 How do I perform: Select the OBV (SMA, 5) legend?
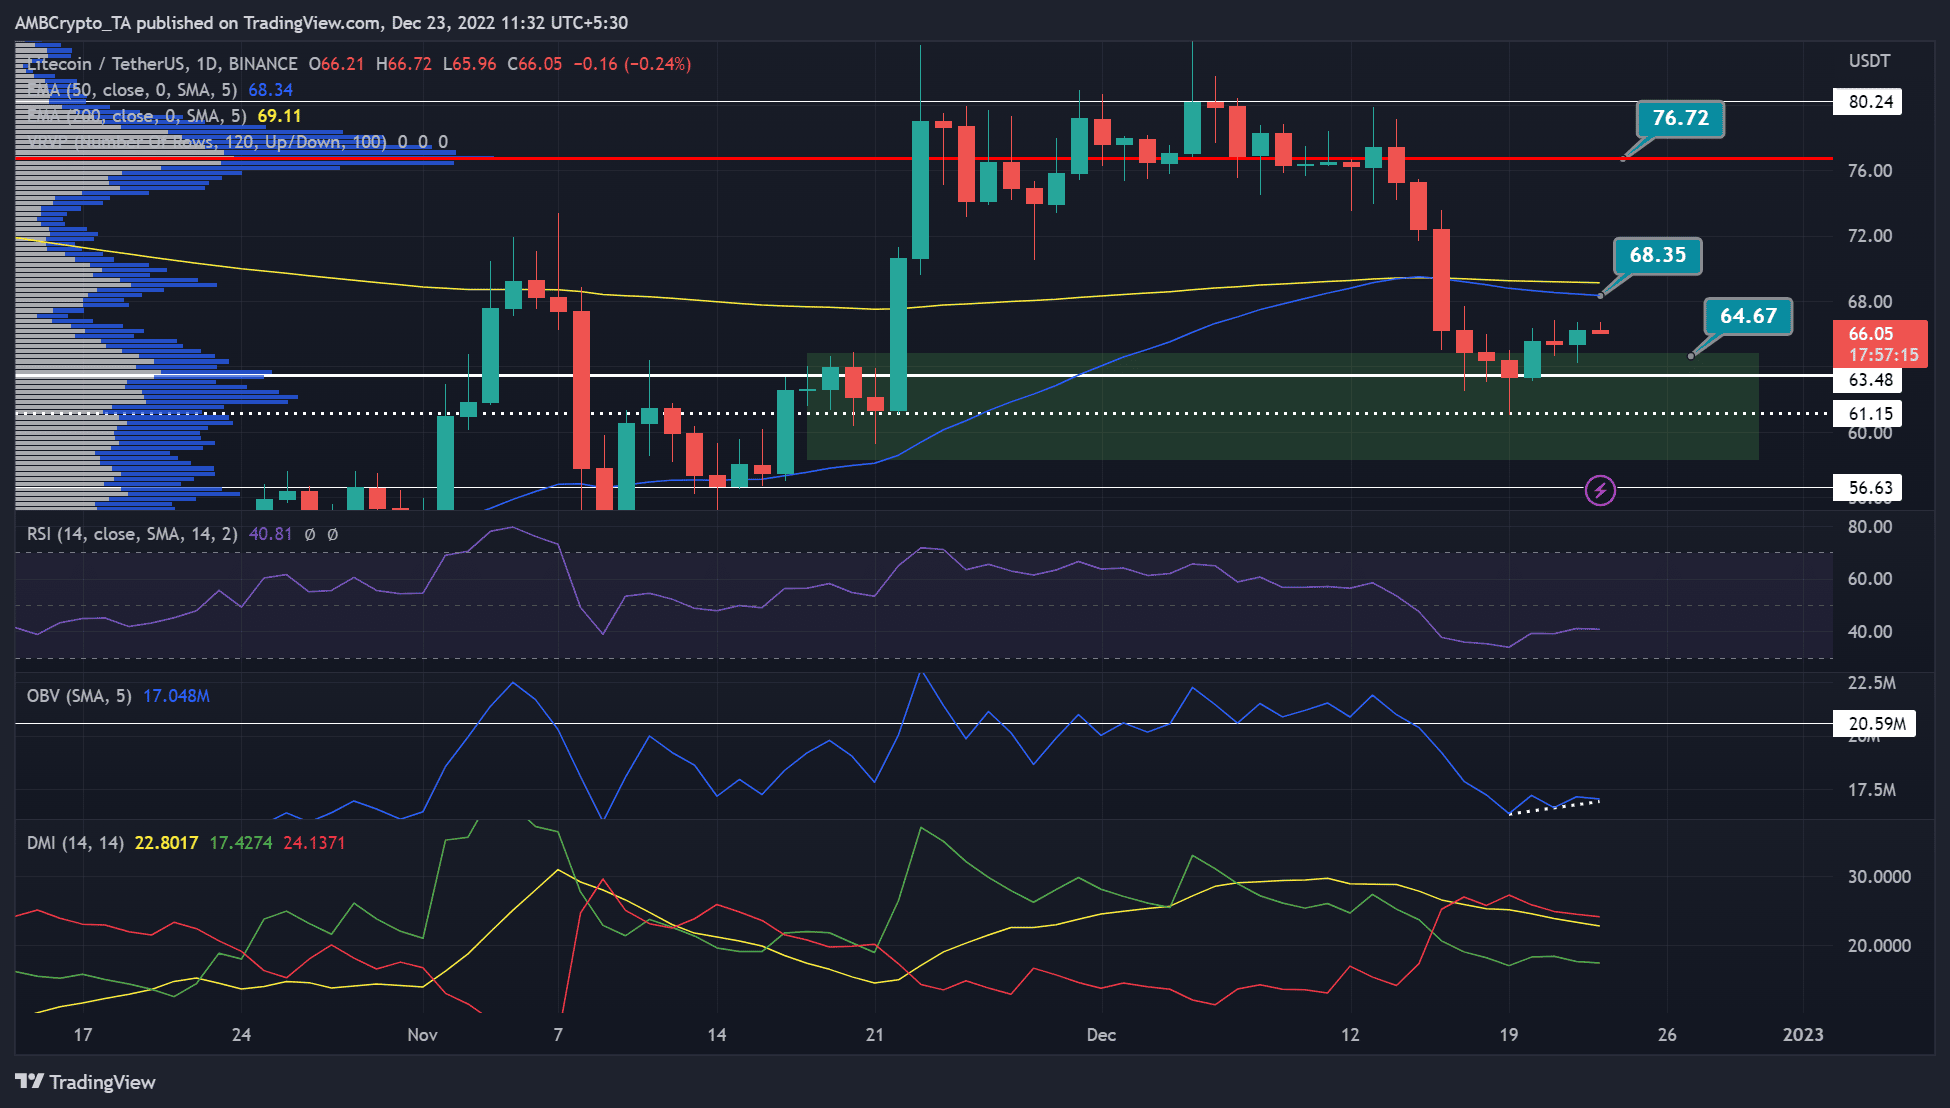point(79,696)
